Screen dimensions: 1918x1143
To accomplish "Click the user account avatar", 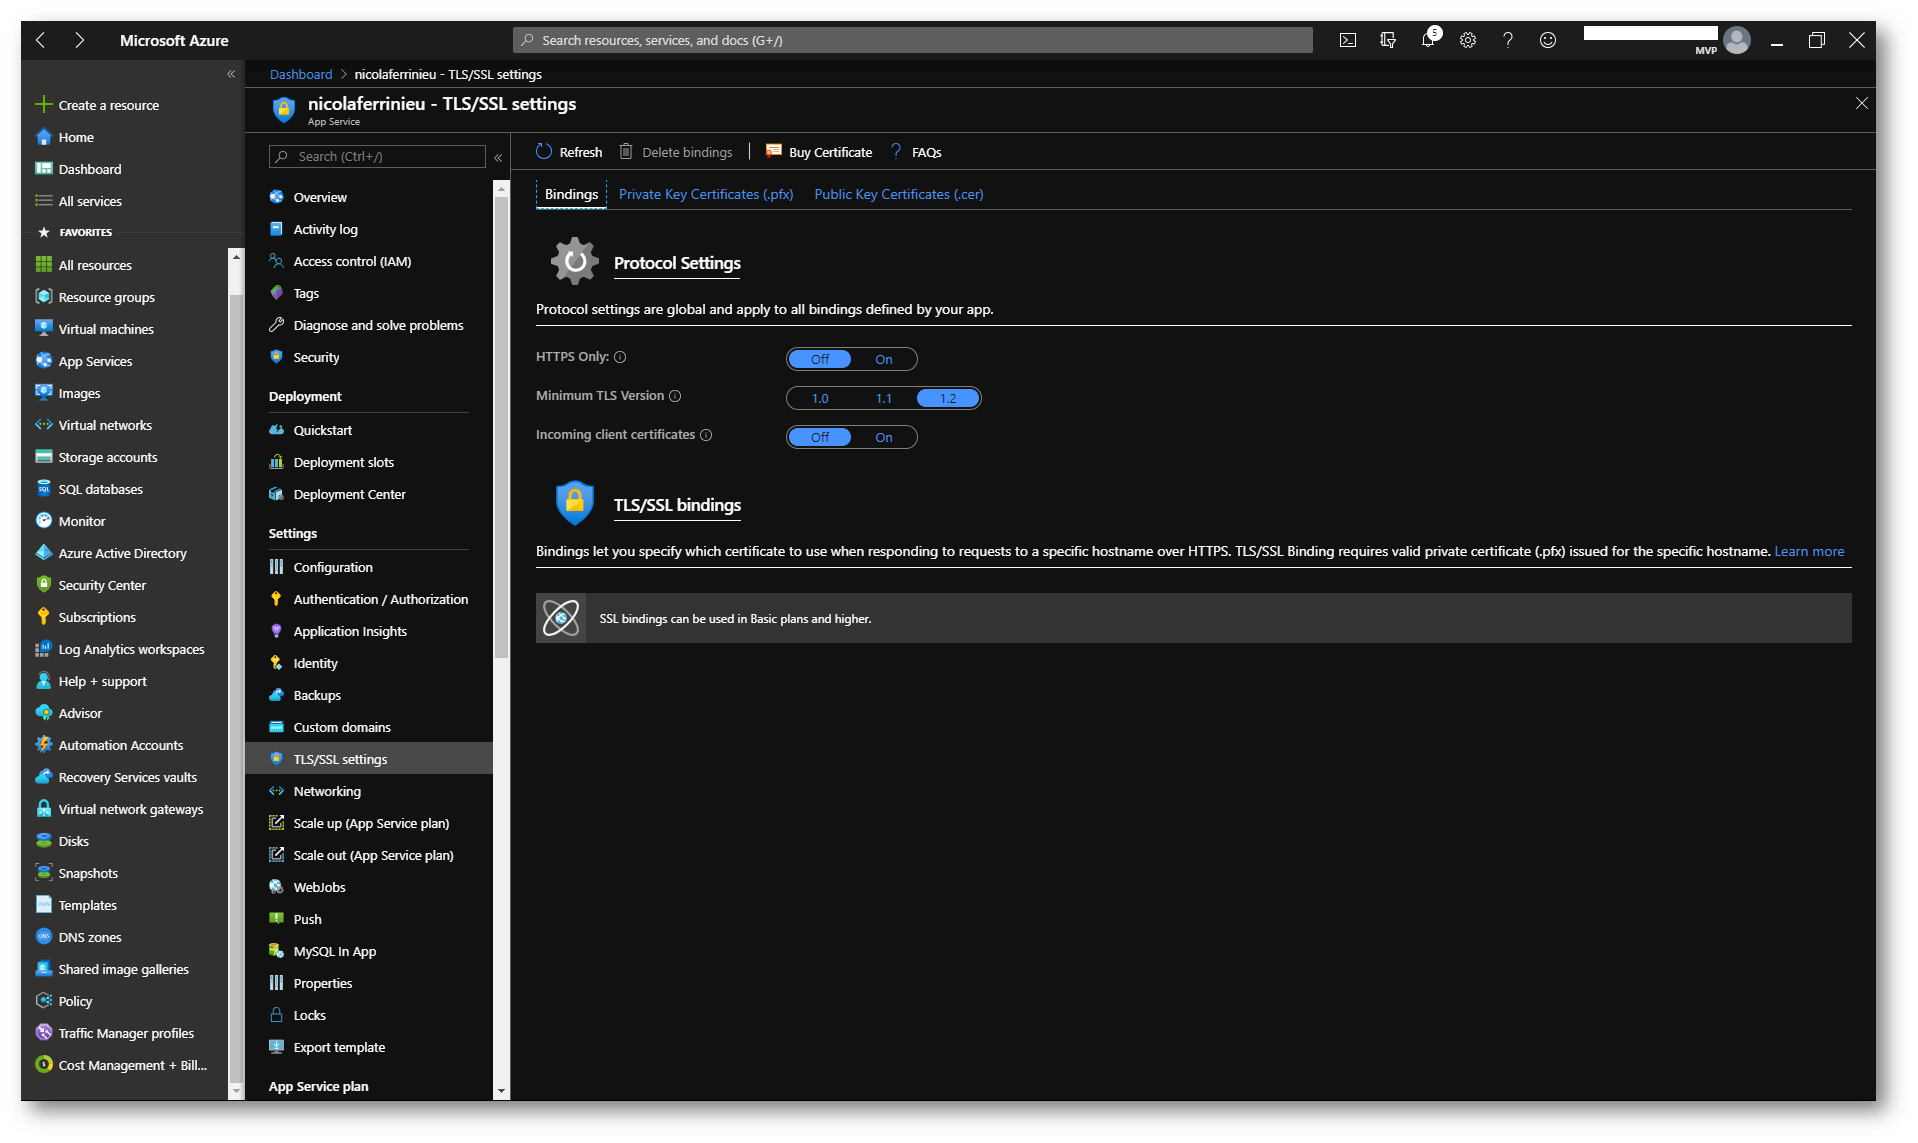I will tap(1738, 40).
